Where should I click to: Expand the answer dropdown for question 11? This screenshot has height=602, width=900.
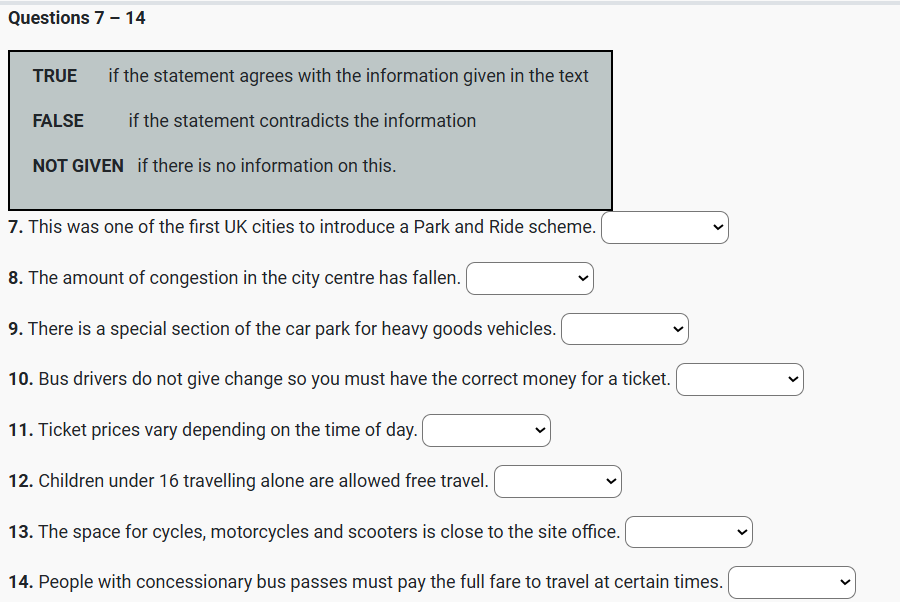(x=486, y=431)
